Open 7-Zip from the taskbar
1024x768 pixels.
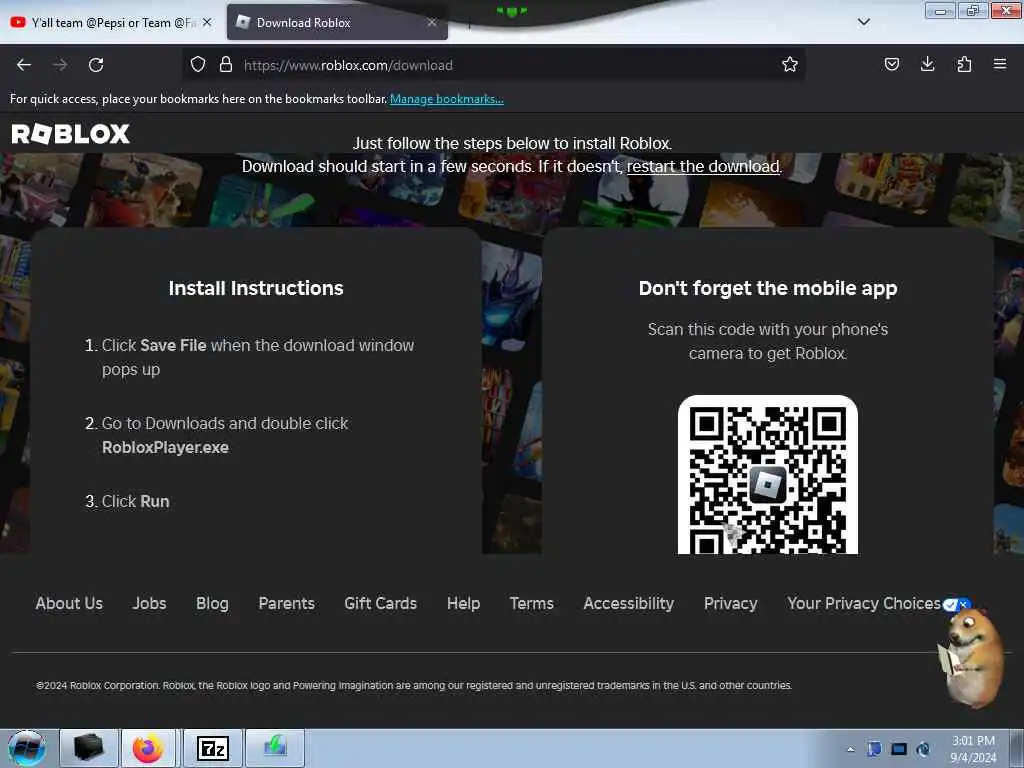pyautogui.click(x=213, y=748)
